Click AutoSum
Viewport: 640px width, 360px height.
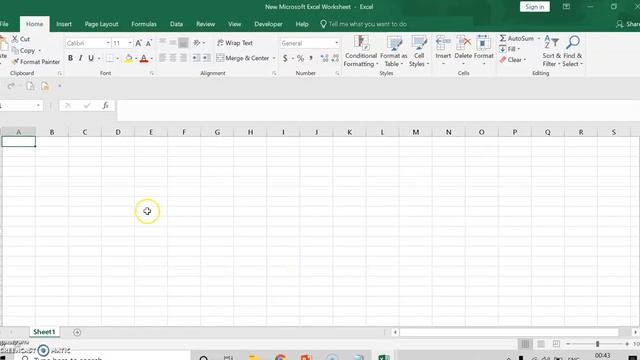516,38
